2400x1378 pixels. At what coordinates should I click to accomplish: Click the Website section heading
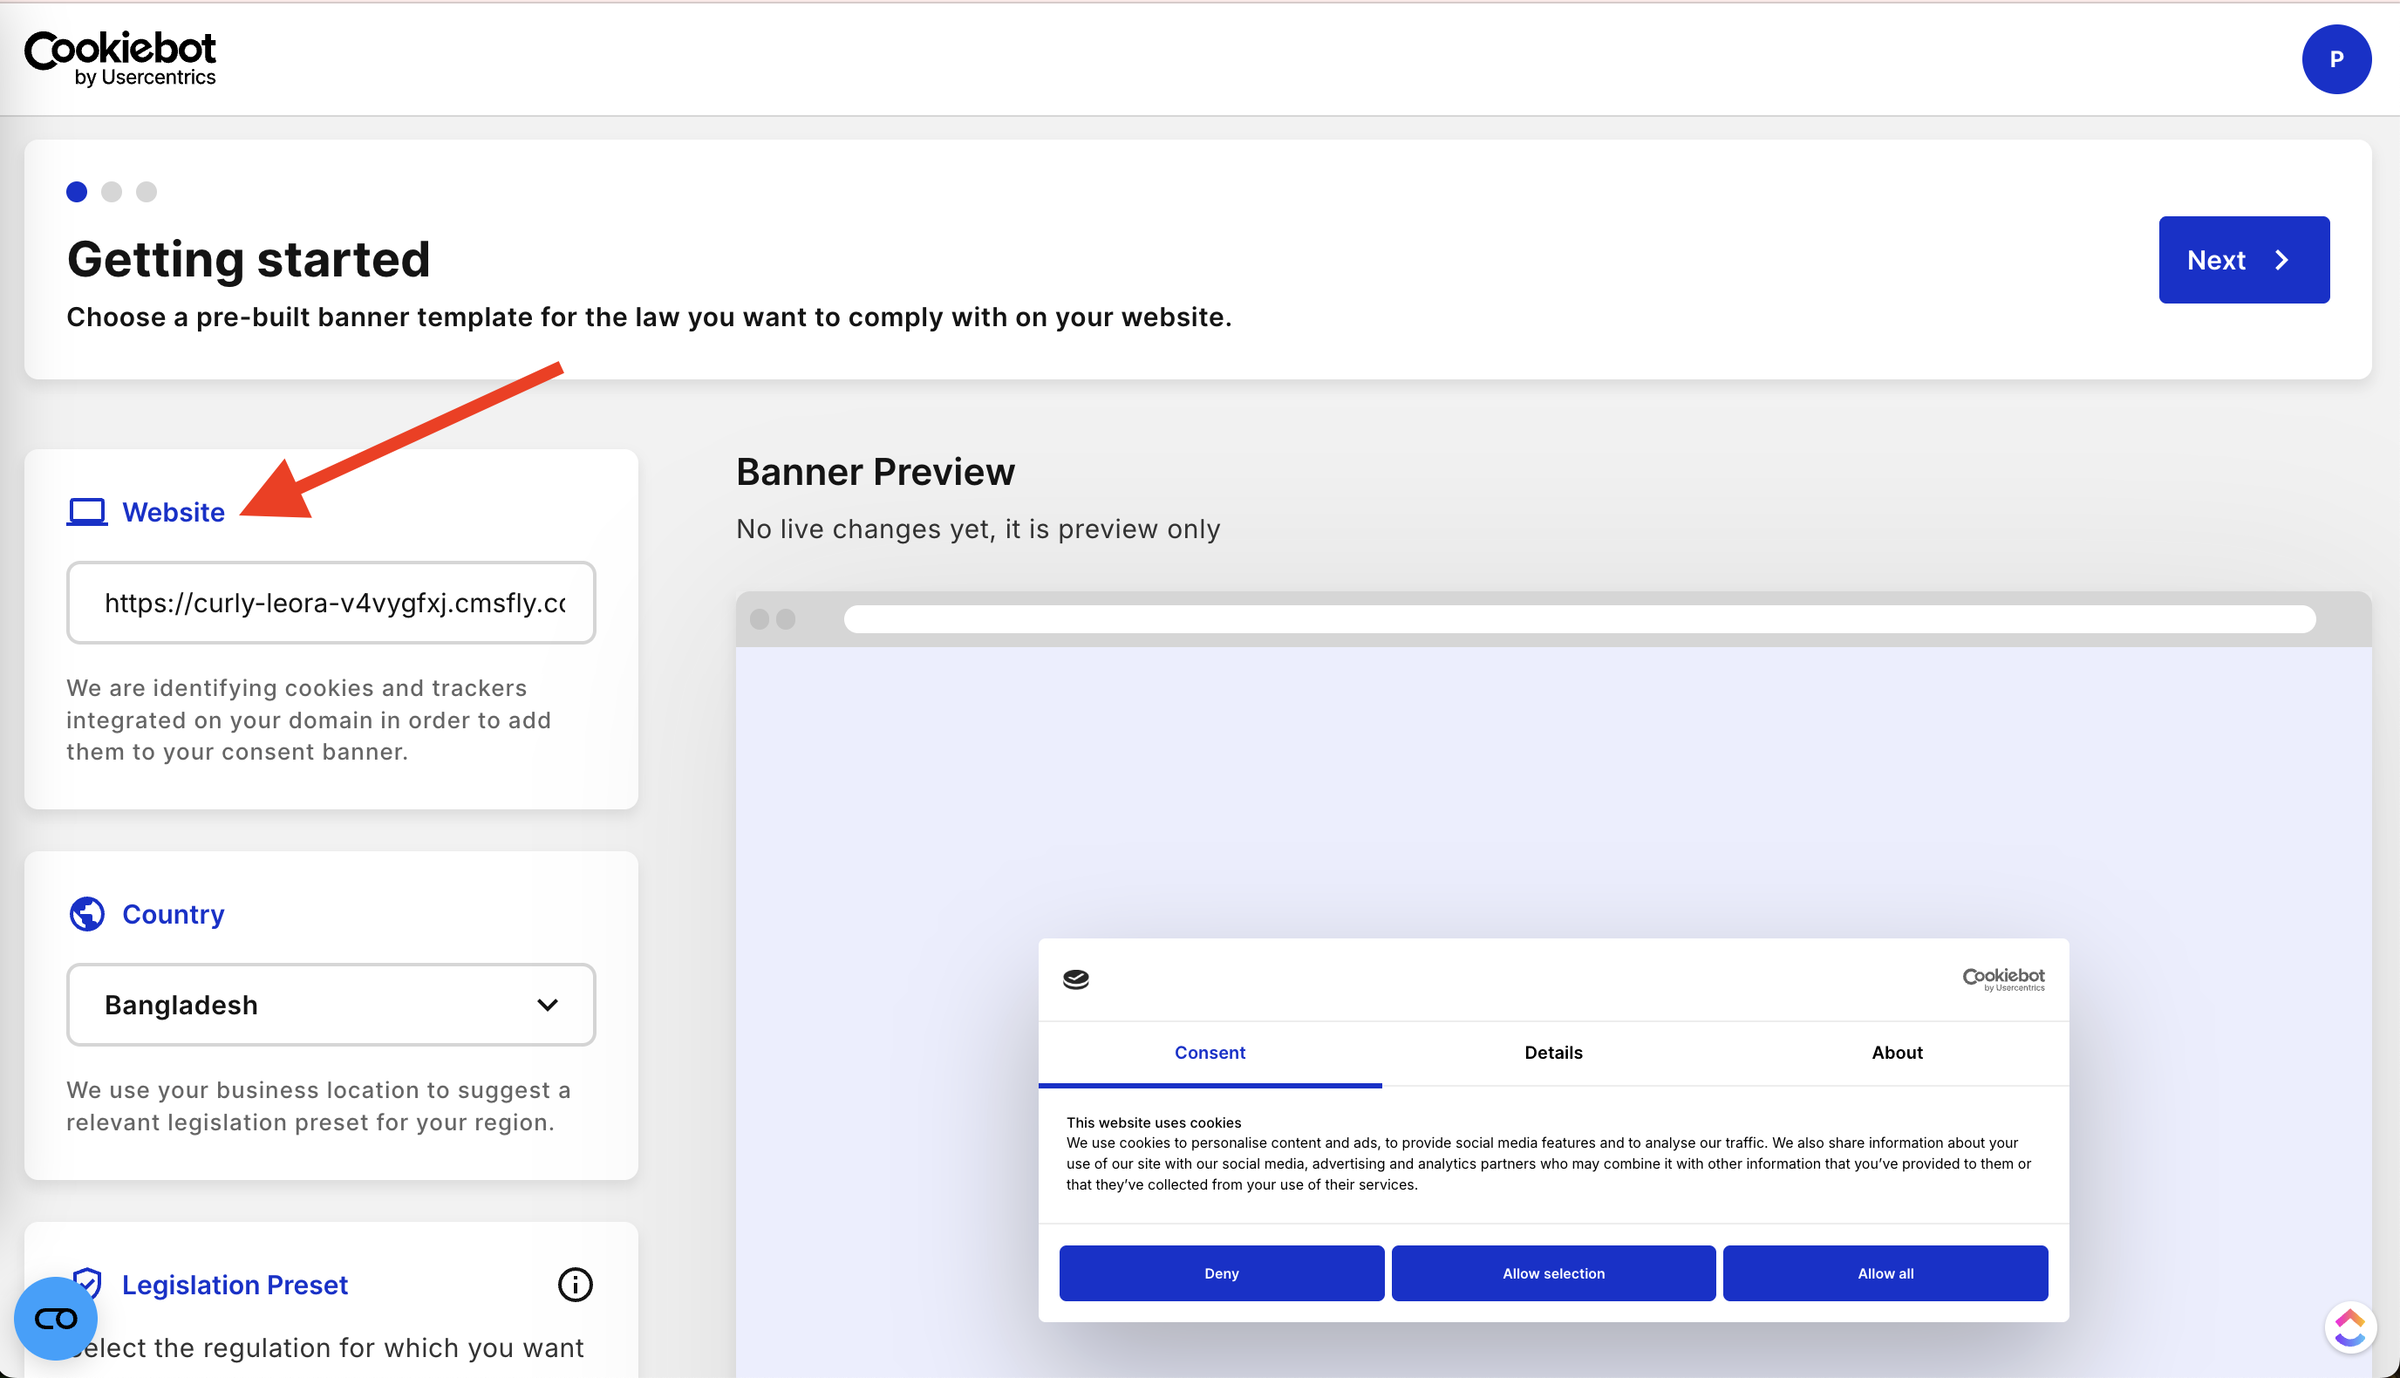tap(173, 512)
